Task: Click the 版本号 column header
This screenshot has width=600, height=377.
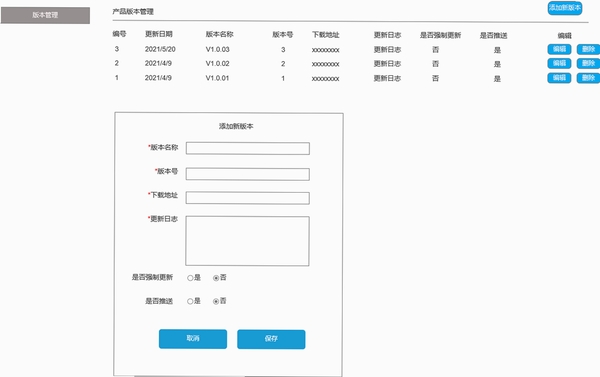Action: pos(282,34)
